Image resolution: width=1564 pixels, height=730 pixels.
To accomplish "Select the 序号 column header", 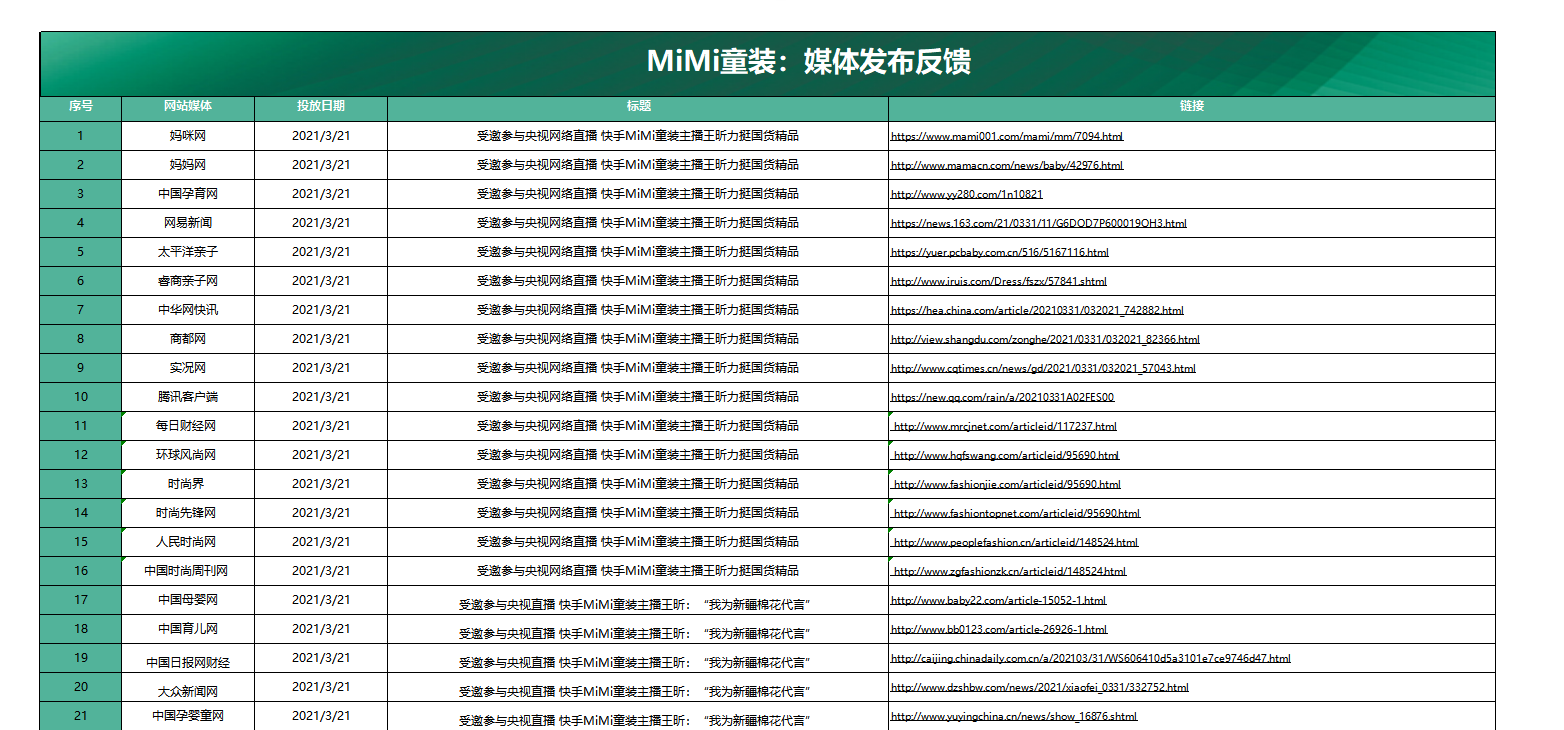I will (81, 106).
